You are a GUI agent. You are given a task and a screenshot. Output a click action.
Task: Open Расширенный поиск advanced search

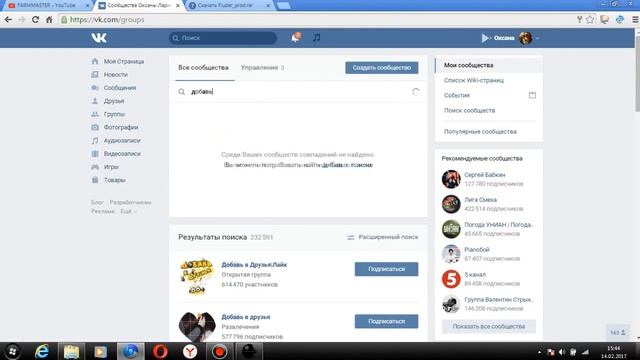(382, 237)
